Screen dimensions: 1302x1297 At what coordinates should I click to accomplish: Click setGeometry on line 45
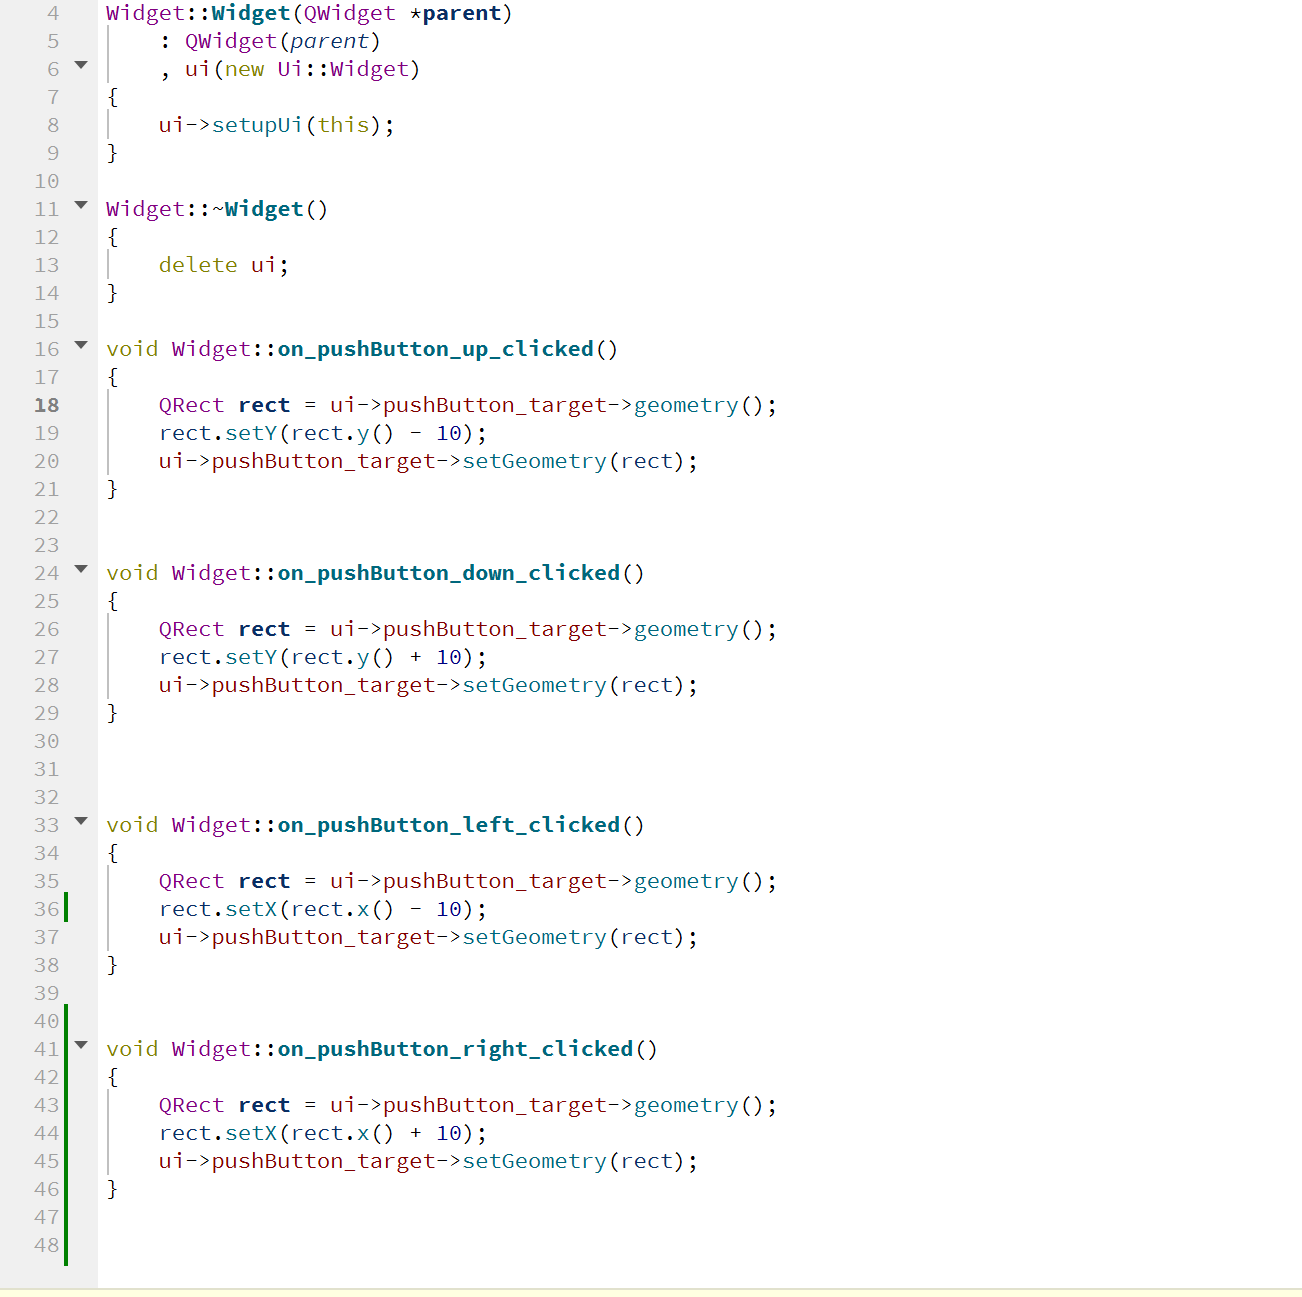click(534, 1161)
